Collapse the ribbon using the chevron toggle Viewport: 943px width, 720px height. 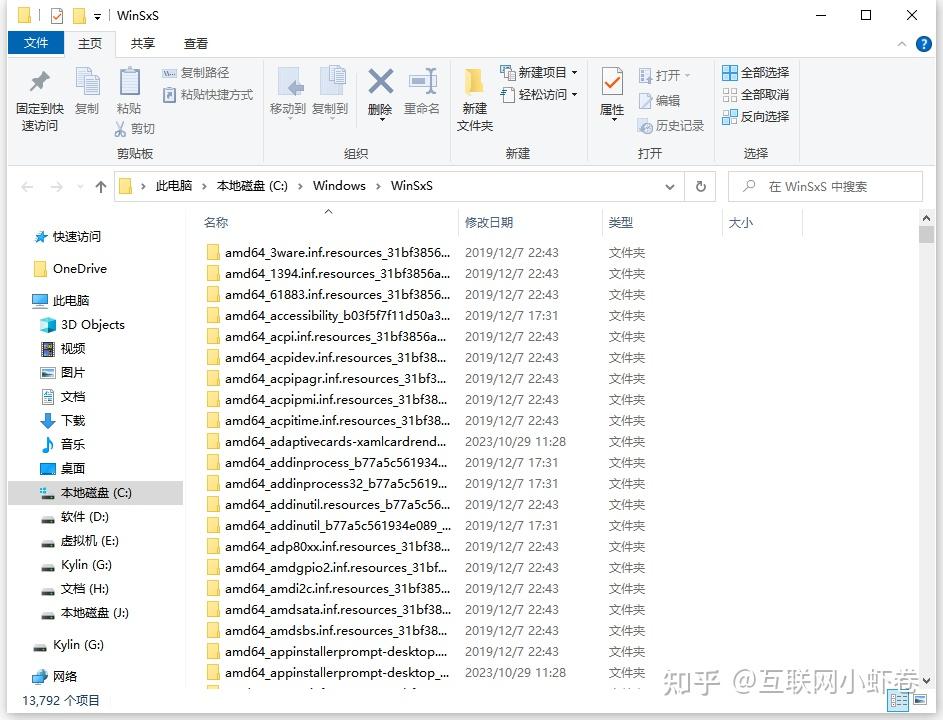pos(901,42)
